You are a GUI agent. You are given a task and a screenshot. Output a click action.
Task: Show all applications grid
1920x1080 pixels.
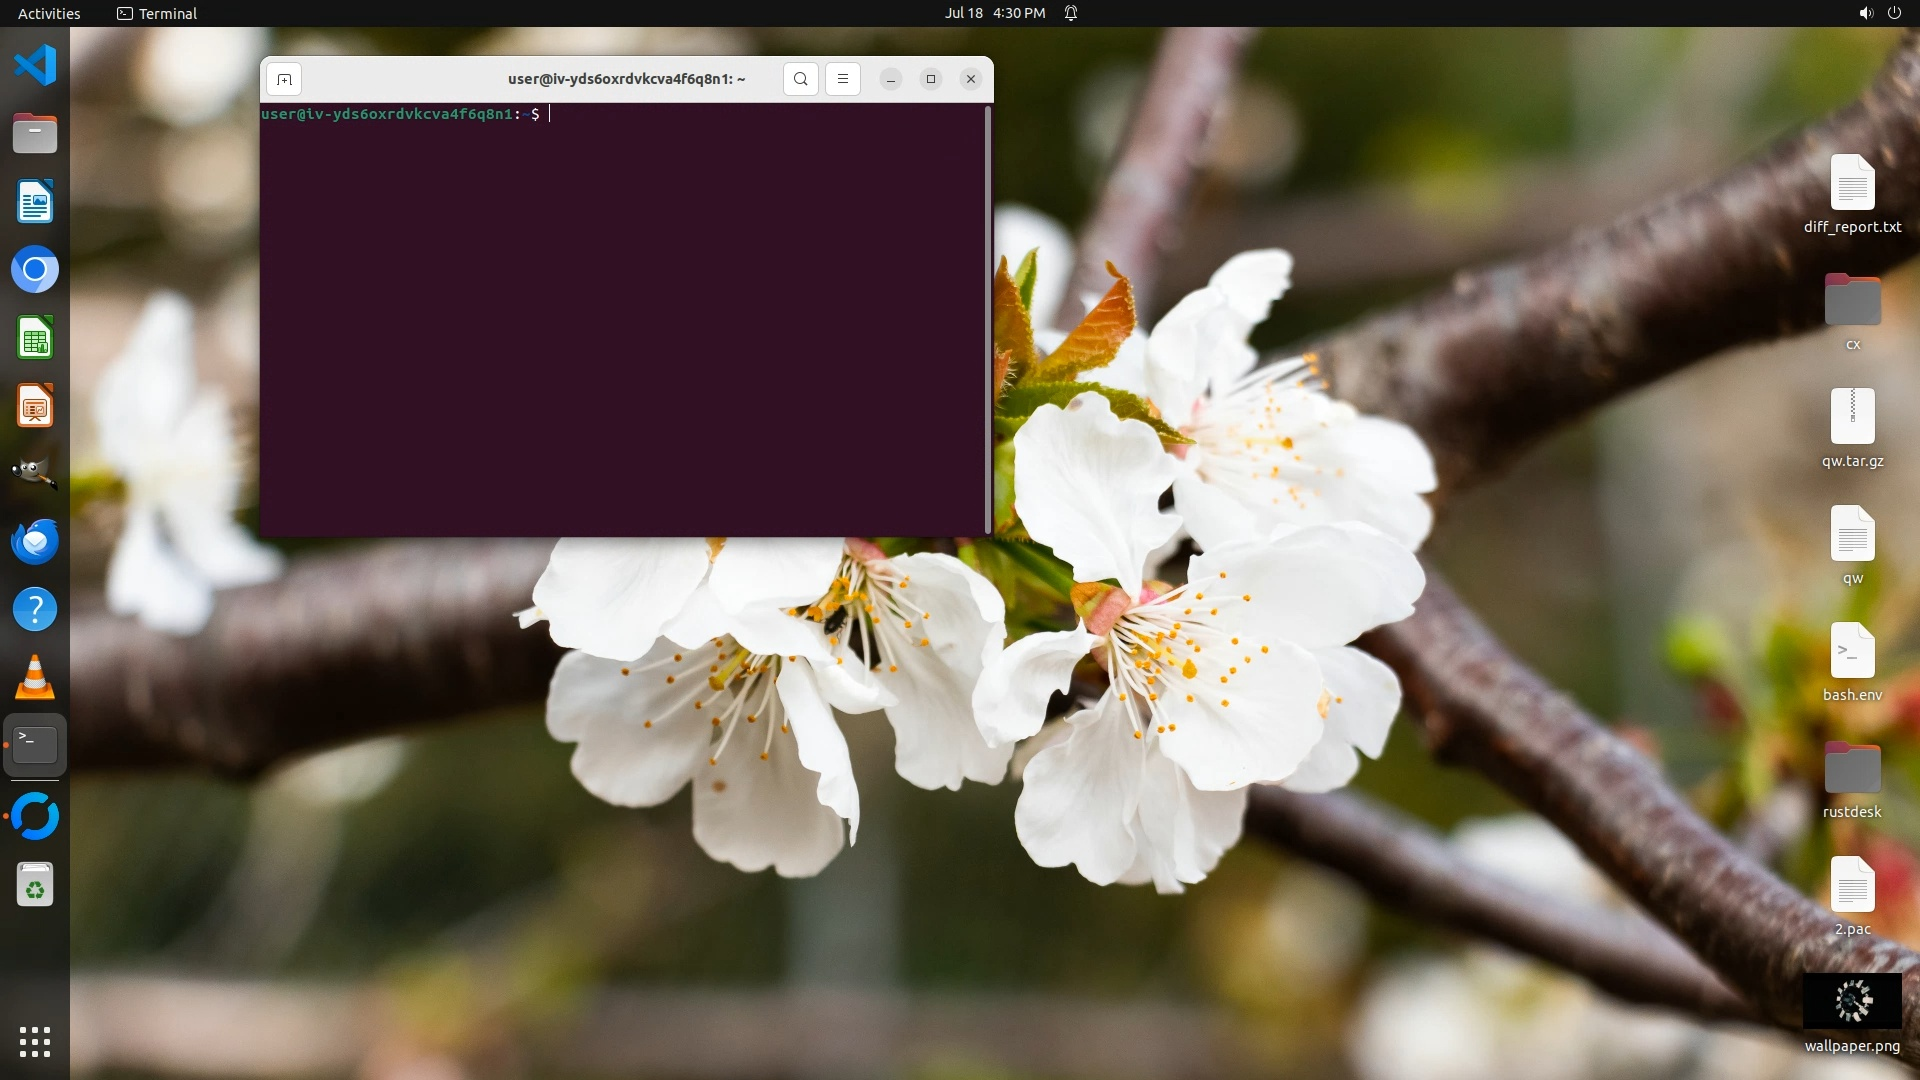coord(35,1041)
